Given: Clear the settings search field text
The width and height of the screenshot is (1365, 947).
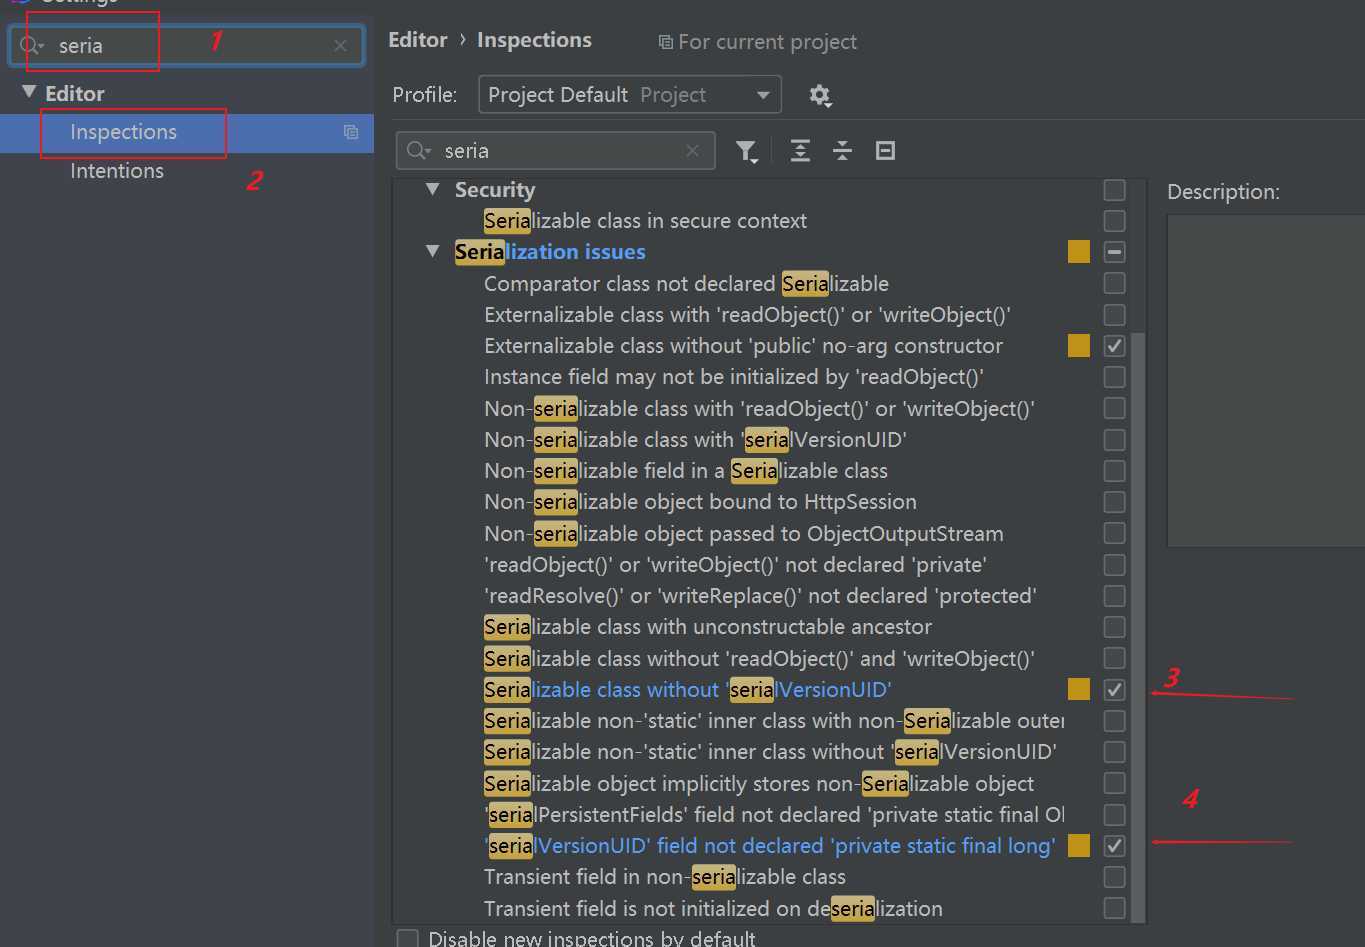Looking at the screenshot, I should pyautogui.click(x=340, y=46).
